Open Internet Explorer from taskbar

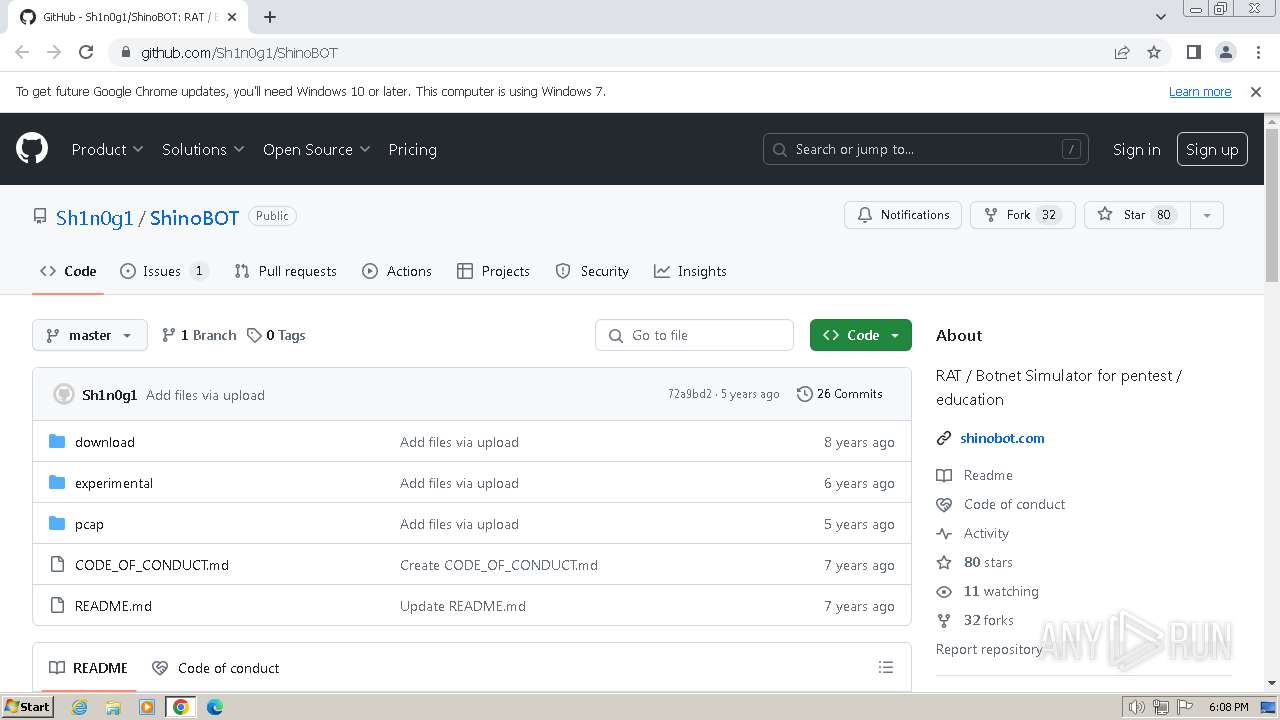[80, 707]
